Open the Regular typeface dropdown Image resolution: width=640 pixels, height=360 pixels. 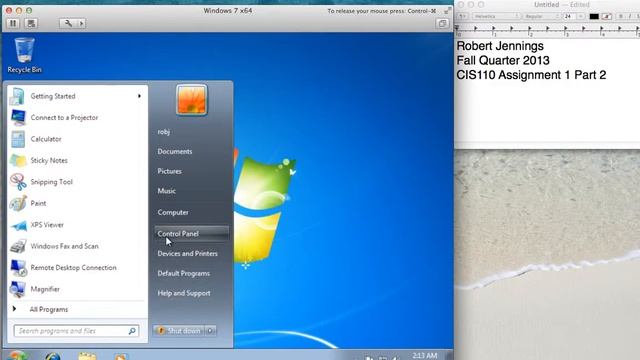click(542, 16)
